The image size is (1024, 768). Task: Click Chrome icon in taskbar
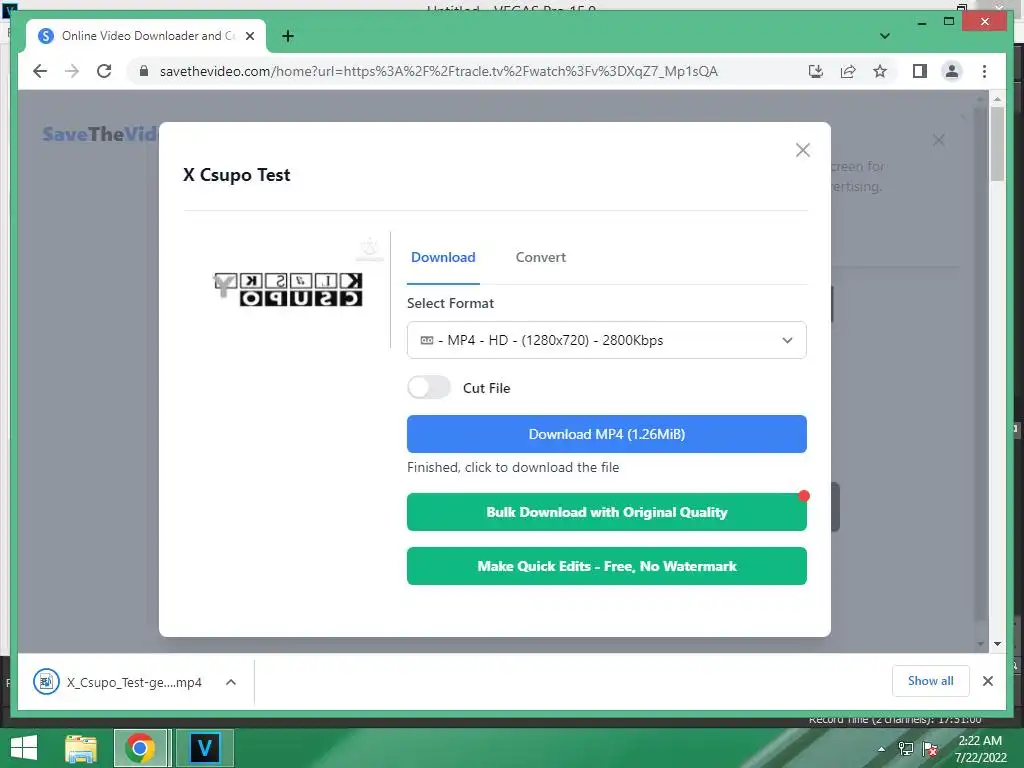click(x=140, y=748)
